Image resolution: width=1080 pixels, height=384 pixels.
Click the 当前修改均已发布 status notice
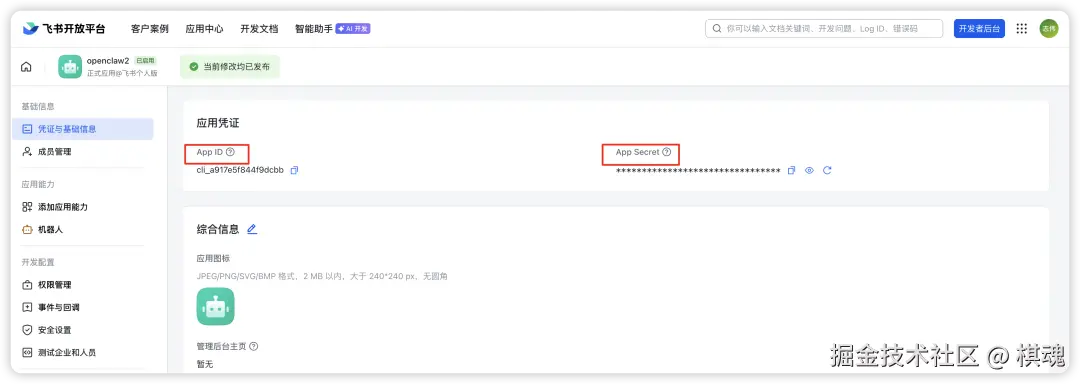(x=230, y=67)
